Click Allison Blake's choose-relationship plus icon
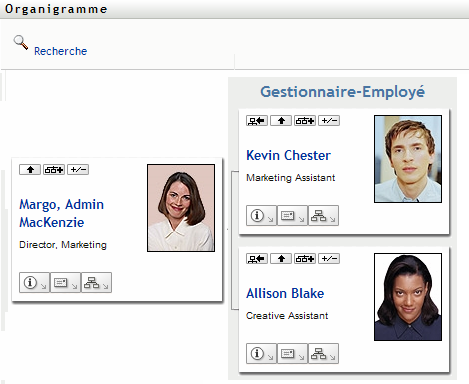Screen dimensions: 469x384 click(305, 258)
